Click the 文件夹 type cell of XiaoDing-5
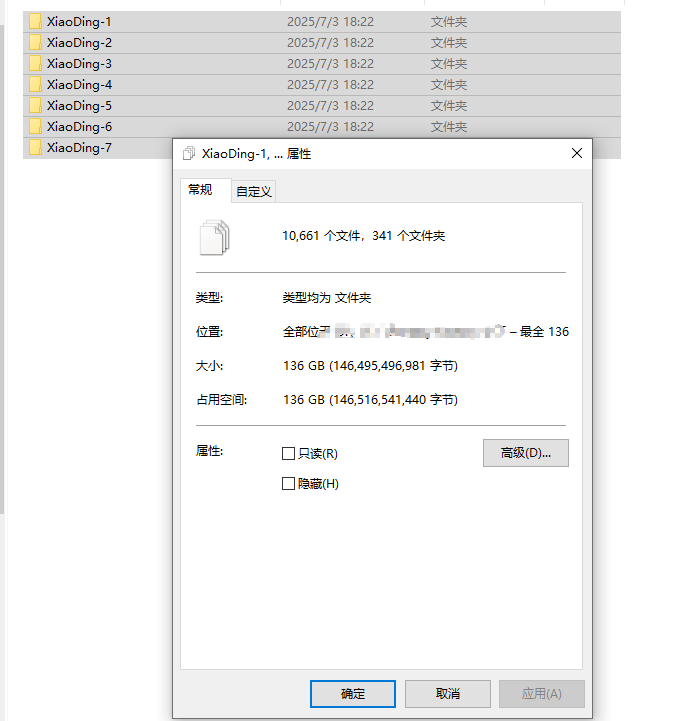This screenshot has width=673, height=721. pyautogui.click(x=449, y=106)
